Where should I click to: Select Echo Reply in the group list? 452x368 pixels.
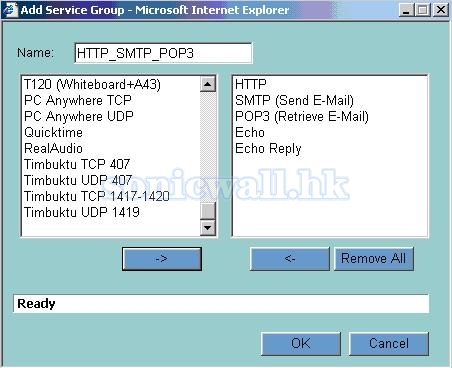click(268, 148)
